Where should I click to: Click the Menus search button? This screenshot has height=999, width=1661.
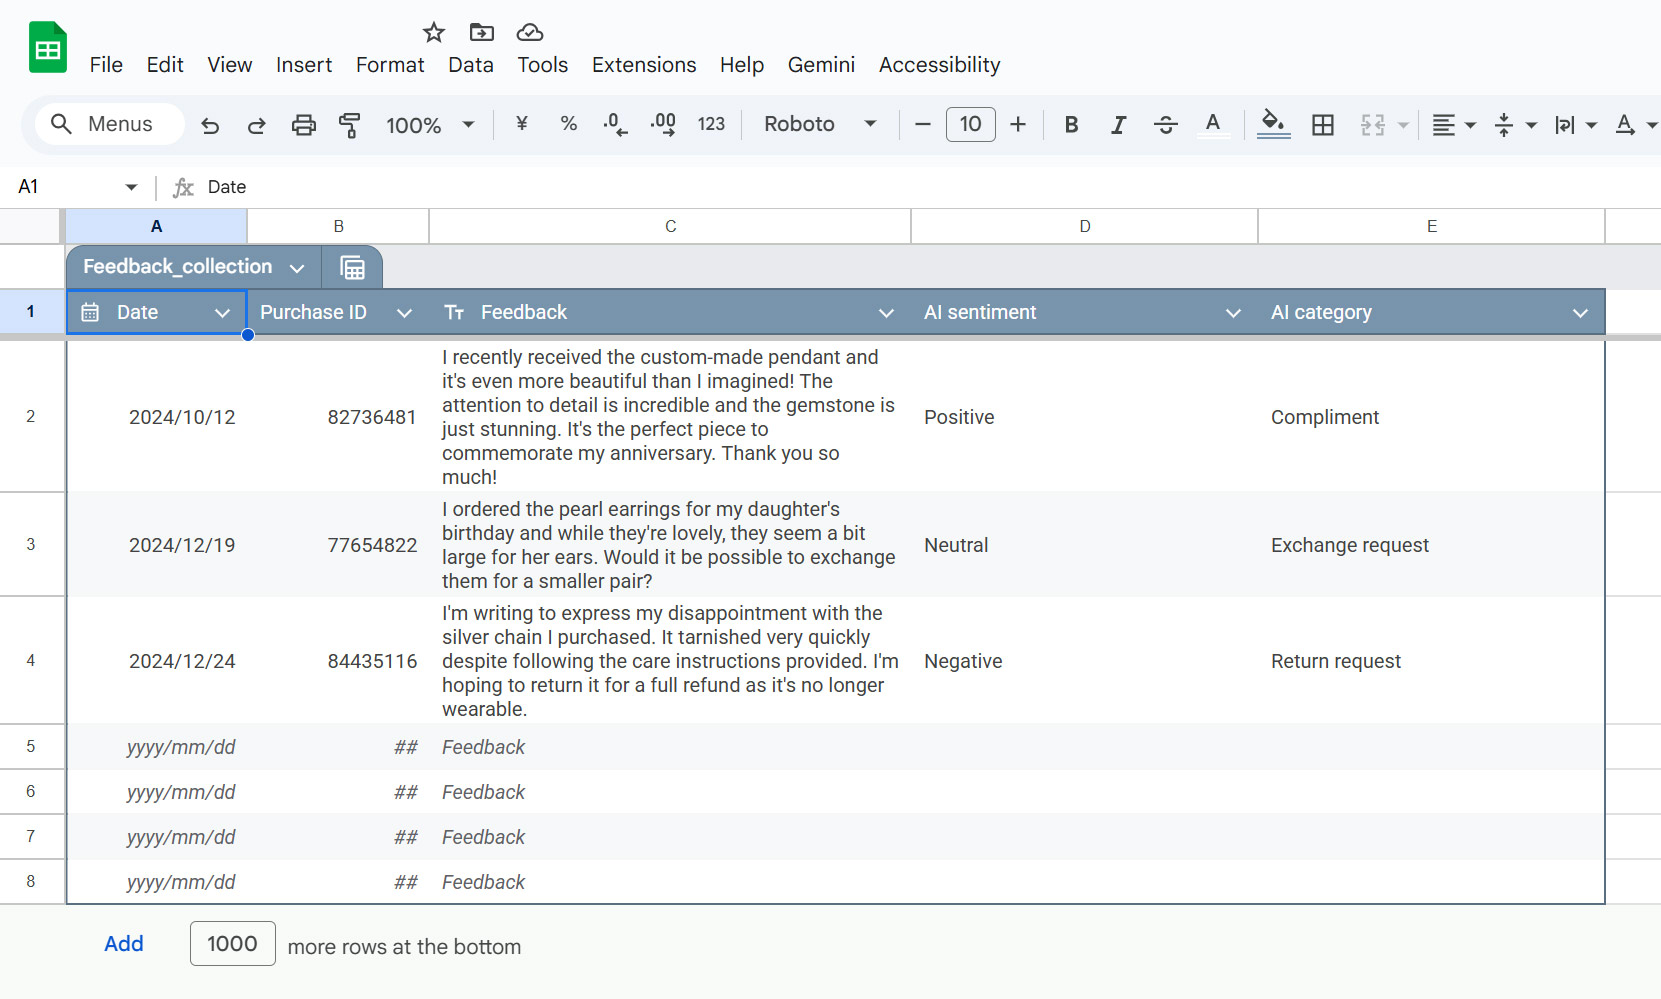(110, 124)
